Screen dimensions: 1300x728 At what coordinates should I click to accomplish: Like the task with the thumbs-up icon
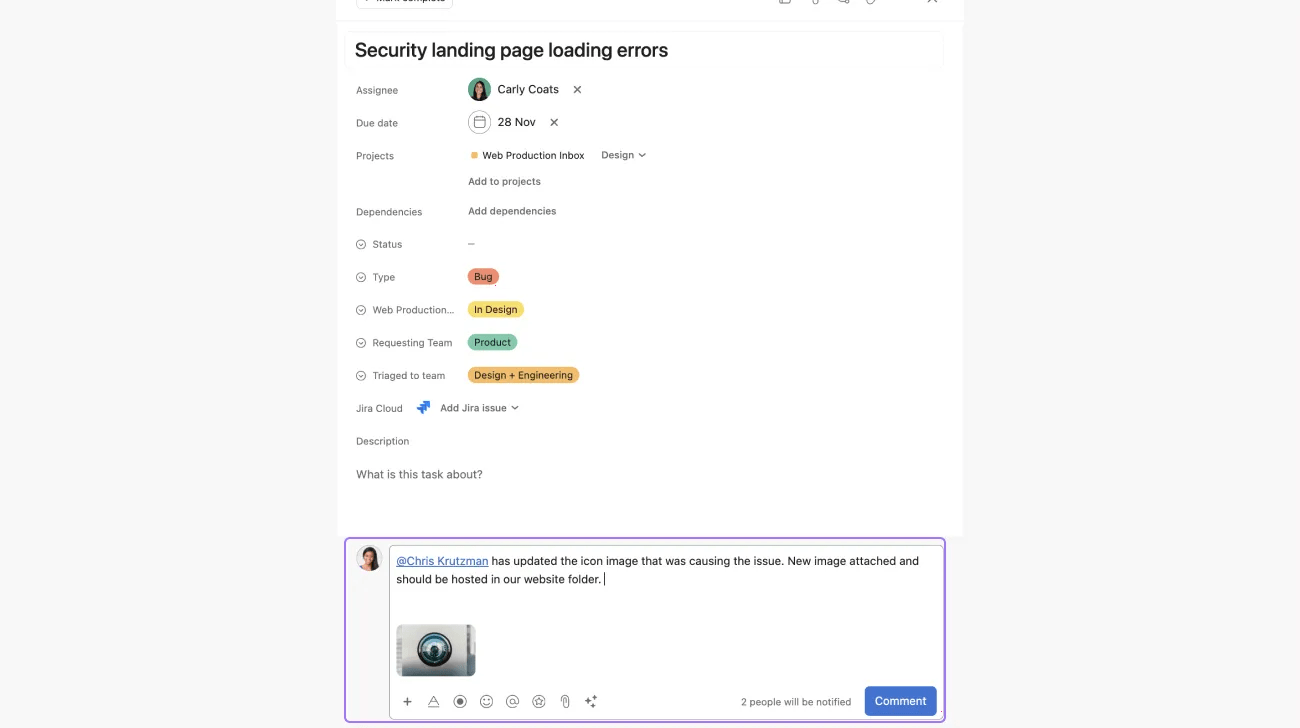point(784,3)
